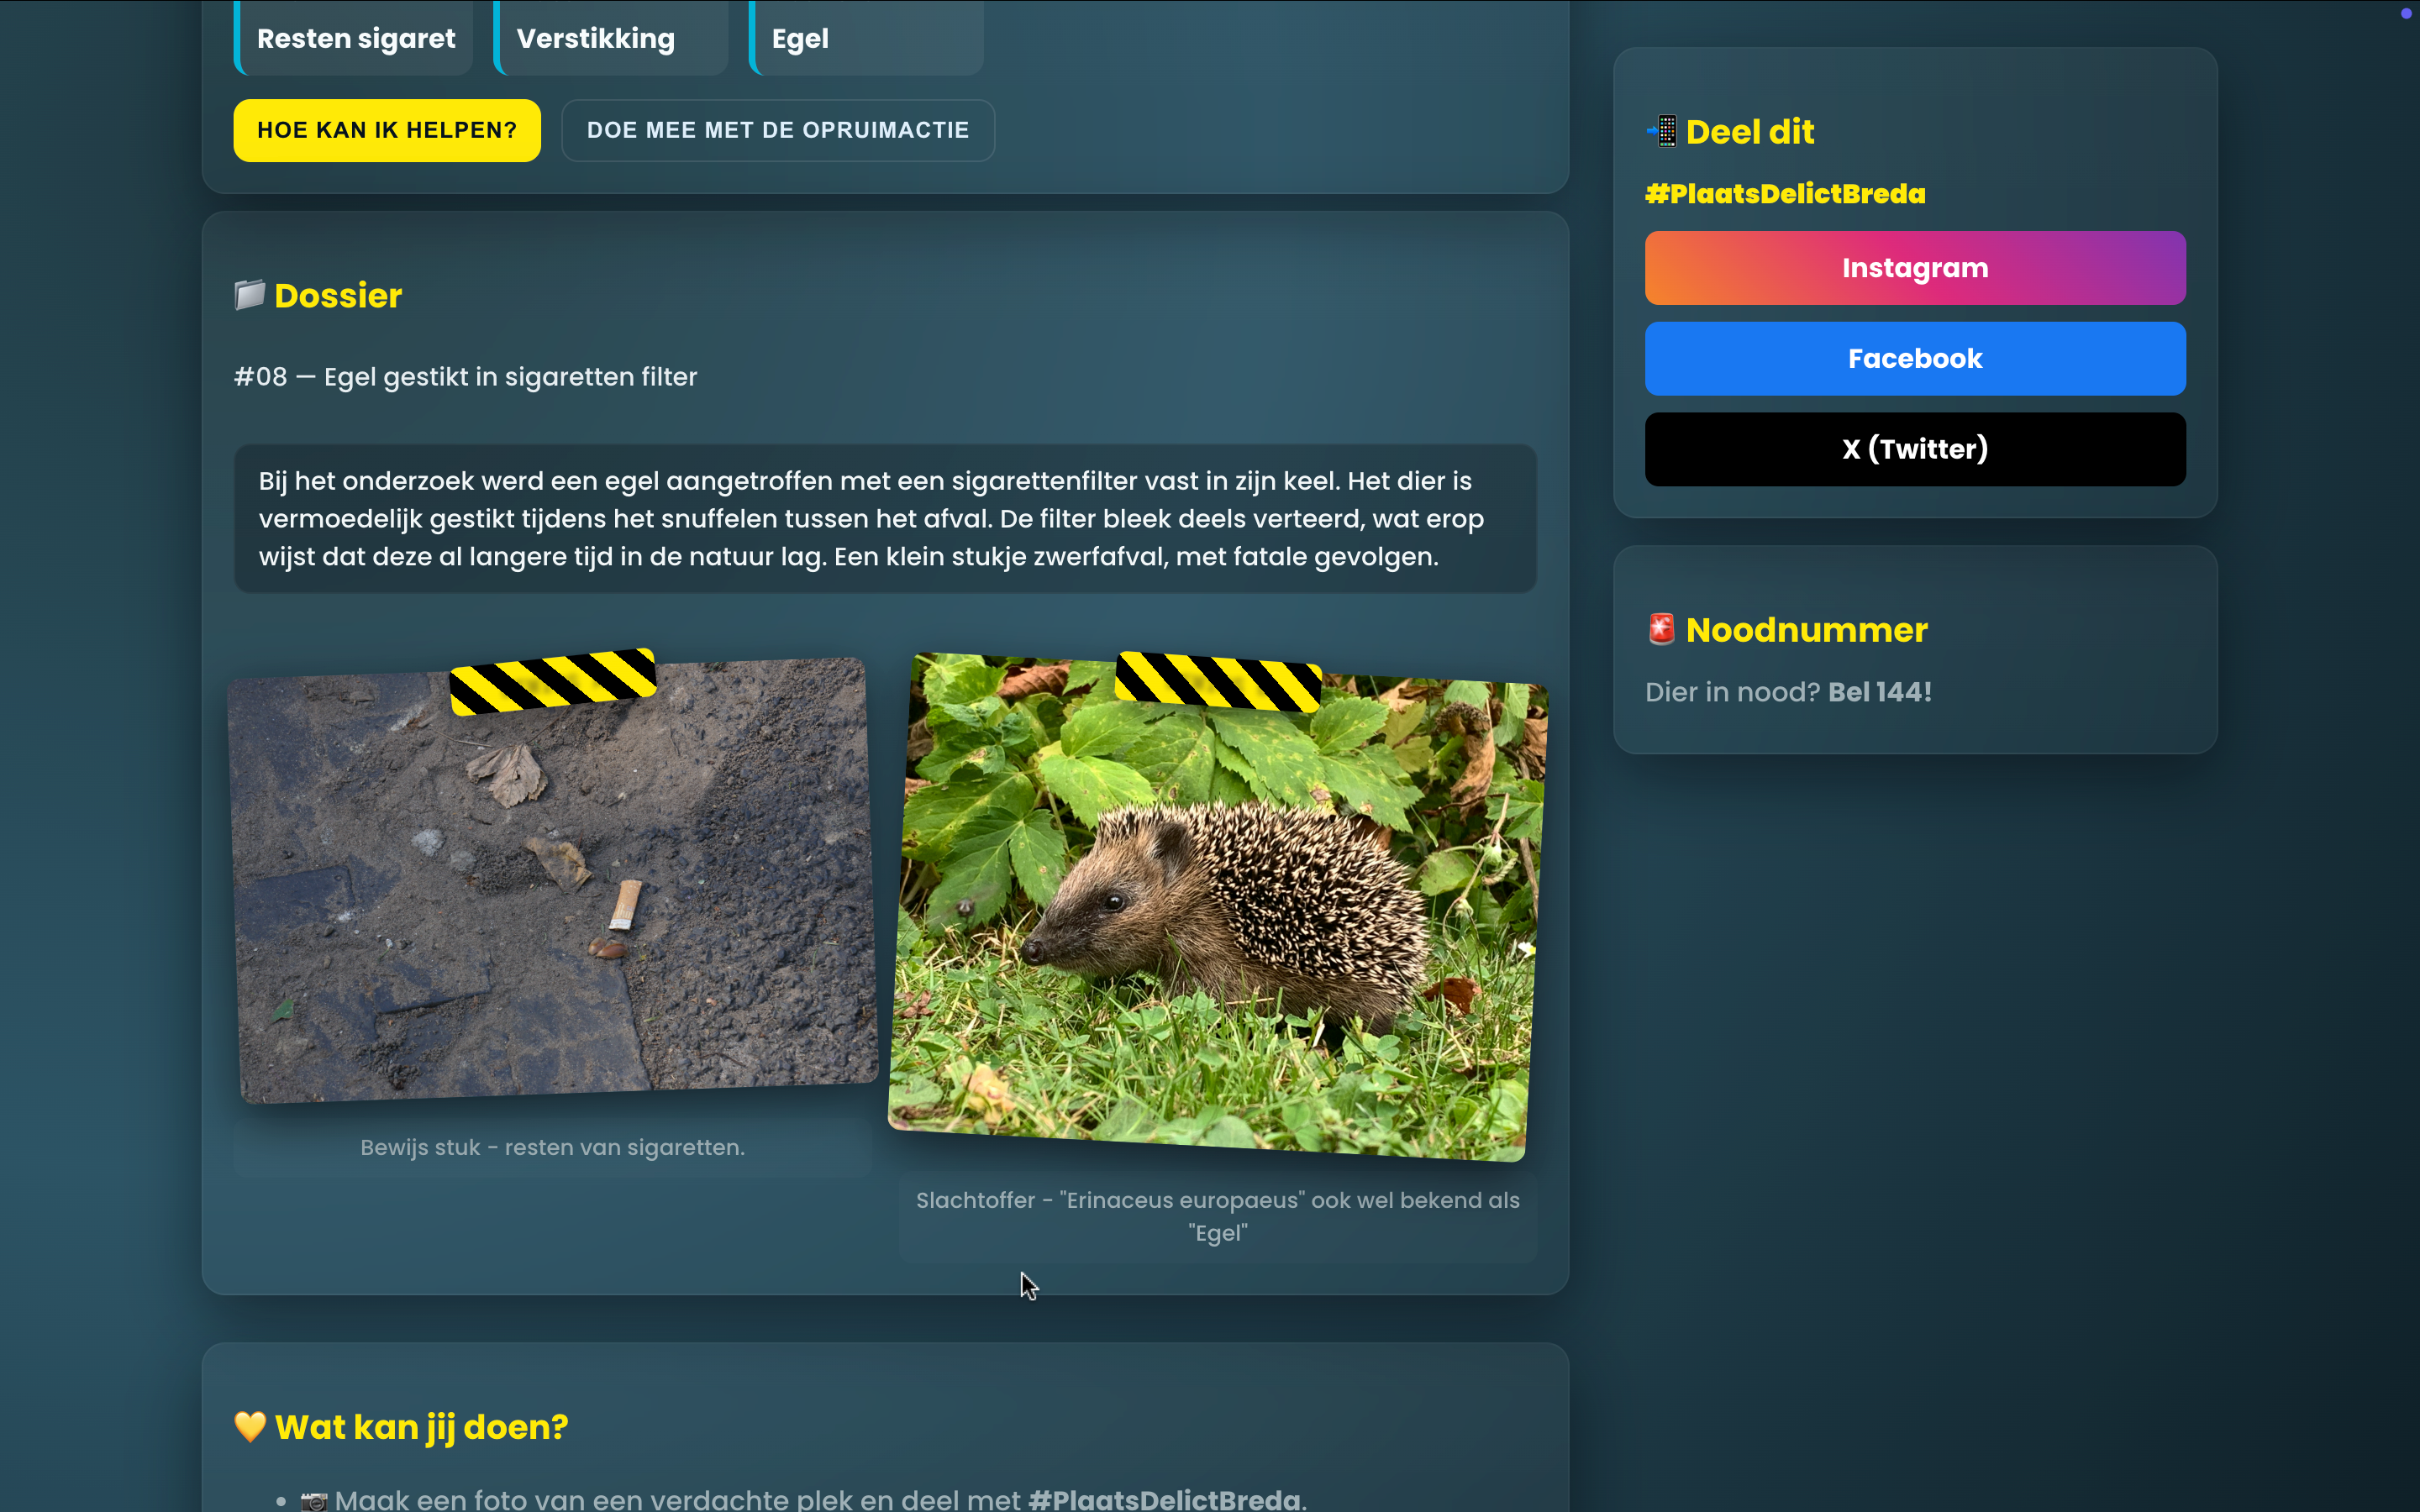Click the phone icon beside Deel dit

(x=1661, y=131)
